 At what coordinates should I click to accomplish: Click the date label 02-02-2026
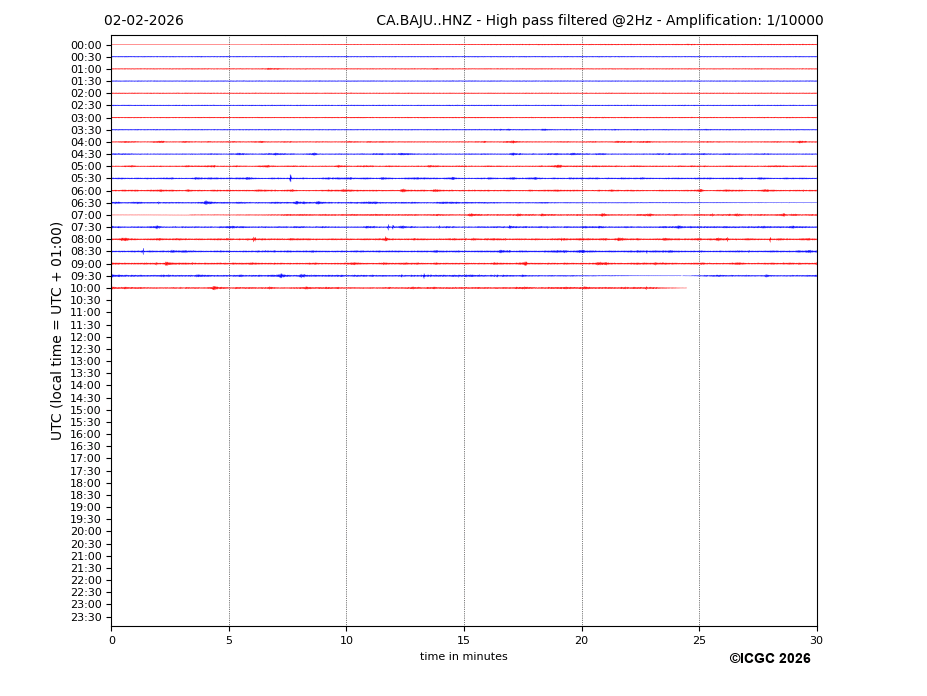coord(143,21)
